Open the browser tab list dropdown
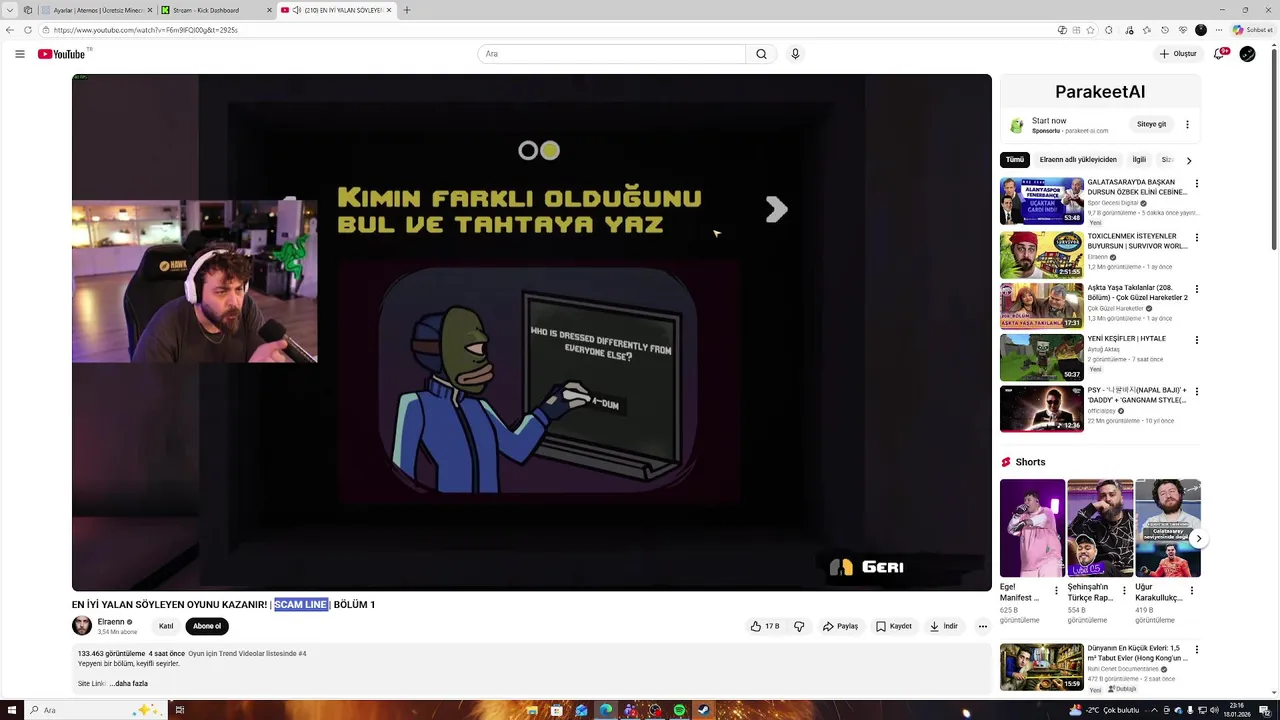This screenshot has width=1280, height=720. pos(9,10)
